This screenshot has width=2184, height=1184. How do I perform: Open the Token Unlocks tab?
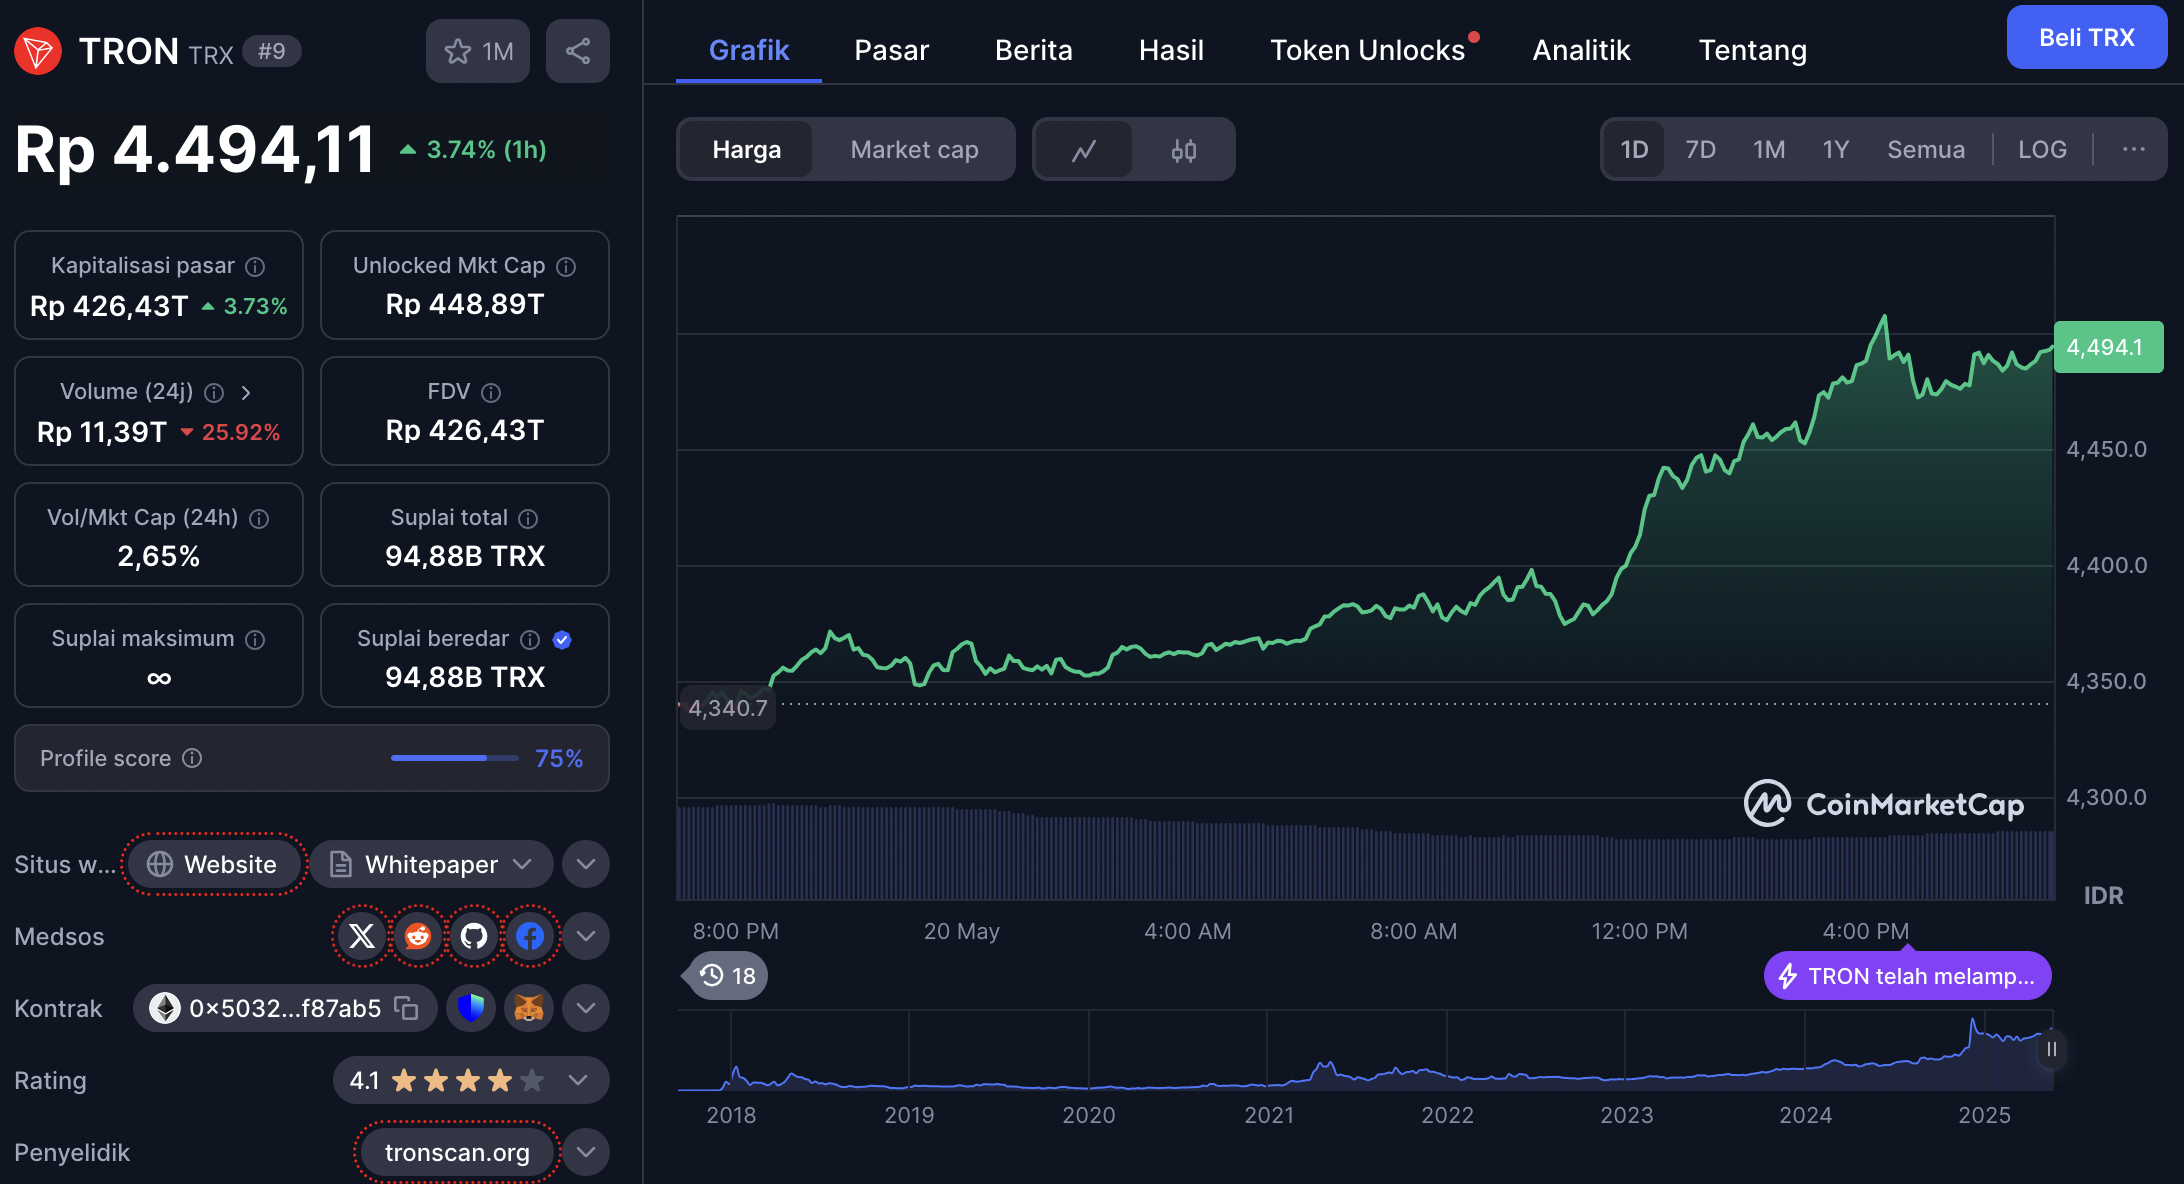pyautogui.click(x=1367, y=50)
